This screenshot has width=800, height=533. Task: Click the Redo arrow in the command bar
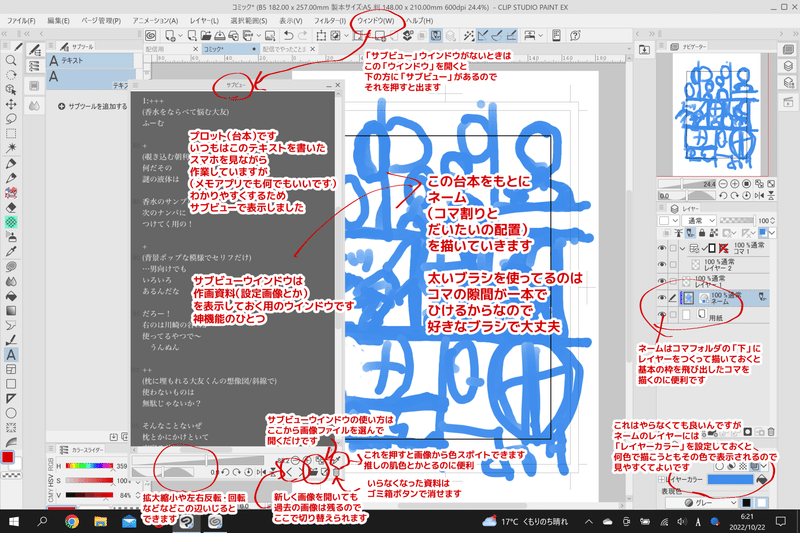tap(303, 36)
